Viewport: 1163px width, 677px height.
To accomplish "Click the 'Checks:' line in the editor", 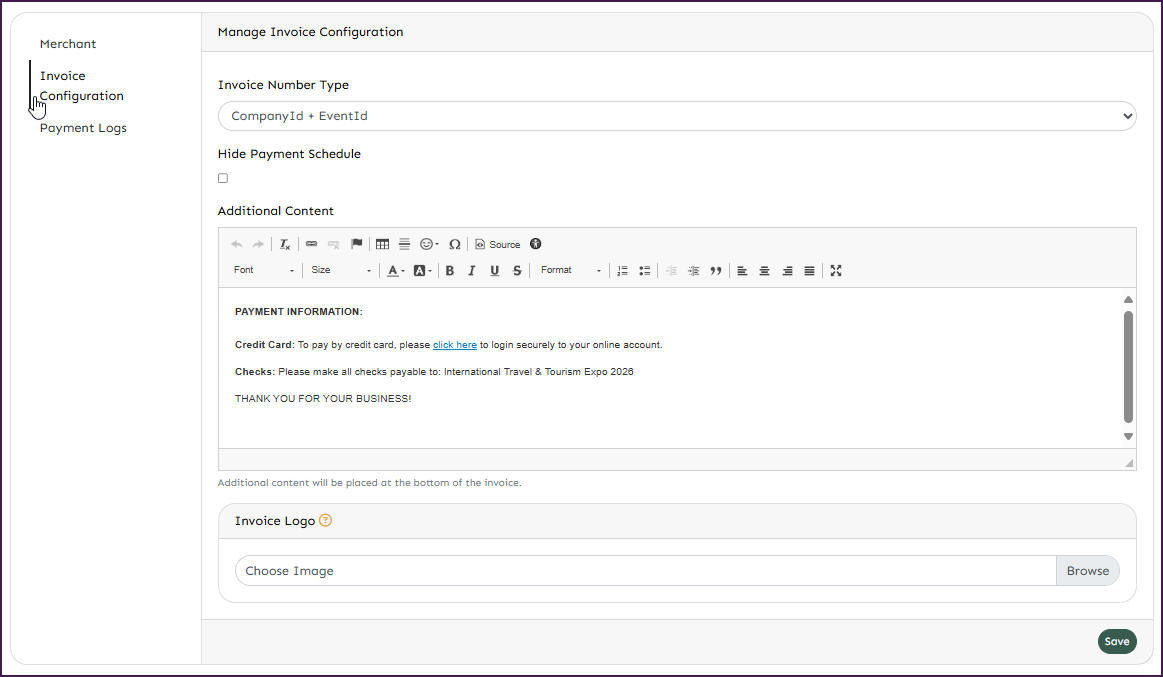I will [434, 372].
